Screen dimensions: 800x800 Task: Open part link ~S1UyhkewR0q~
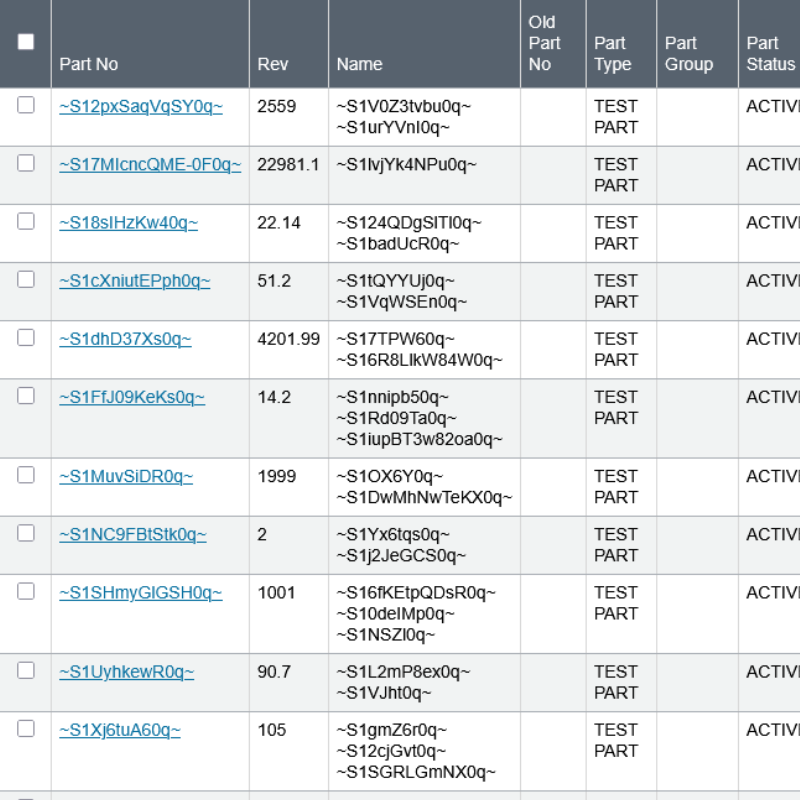(x=127, y=672)
